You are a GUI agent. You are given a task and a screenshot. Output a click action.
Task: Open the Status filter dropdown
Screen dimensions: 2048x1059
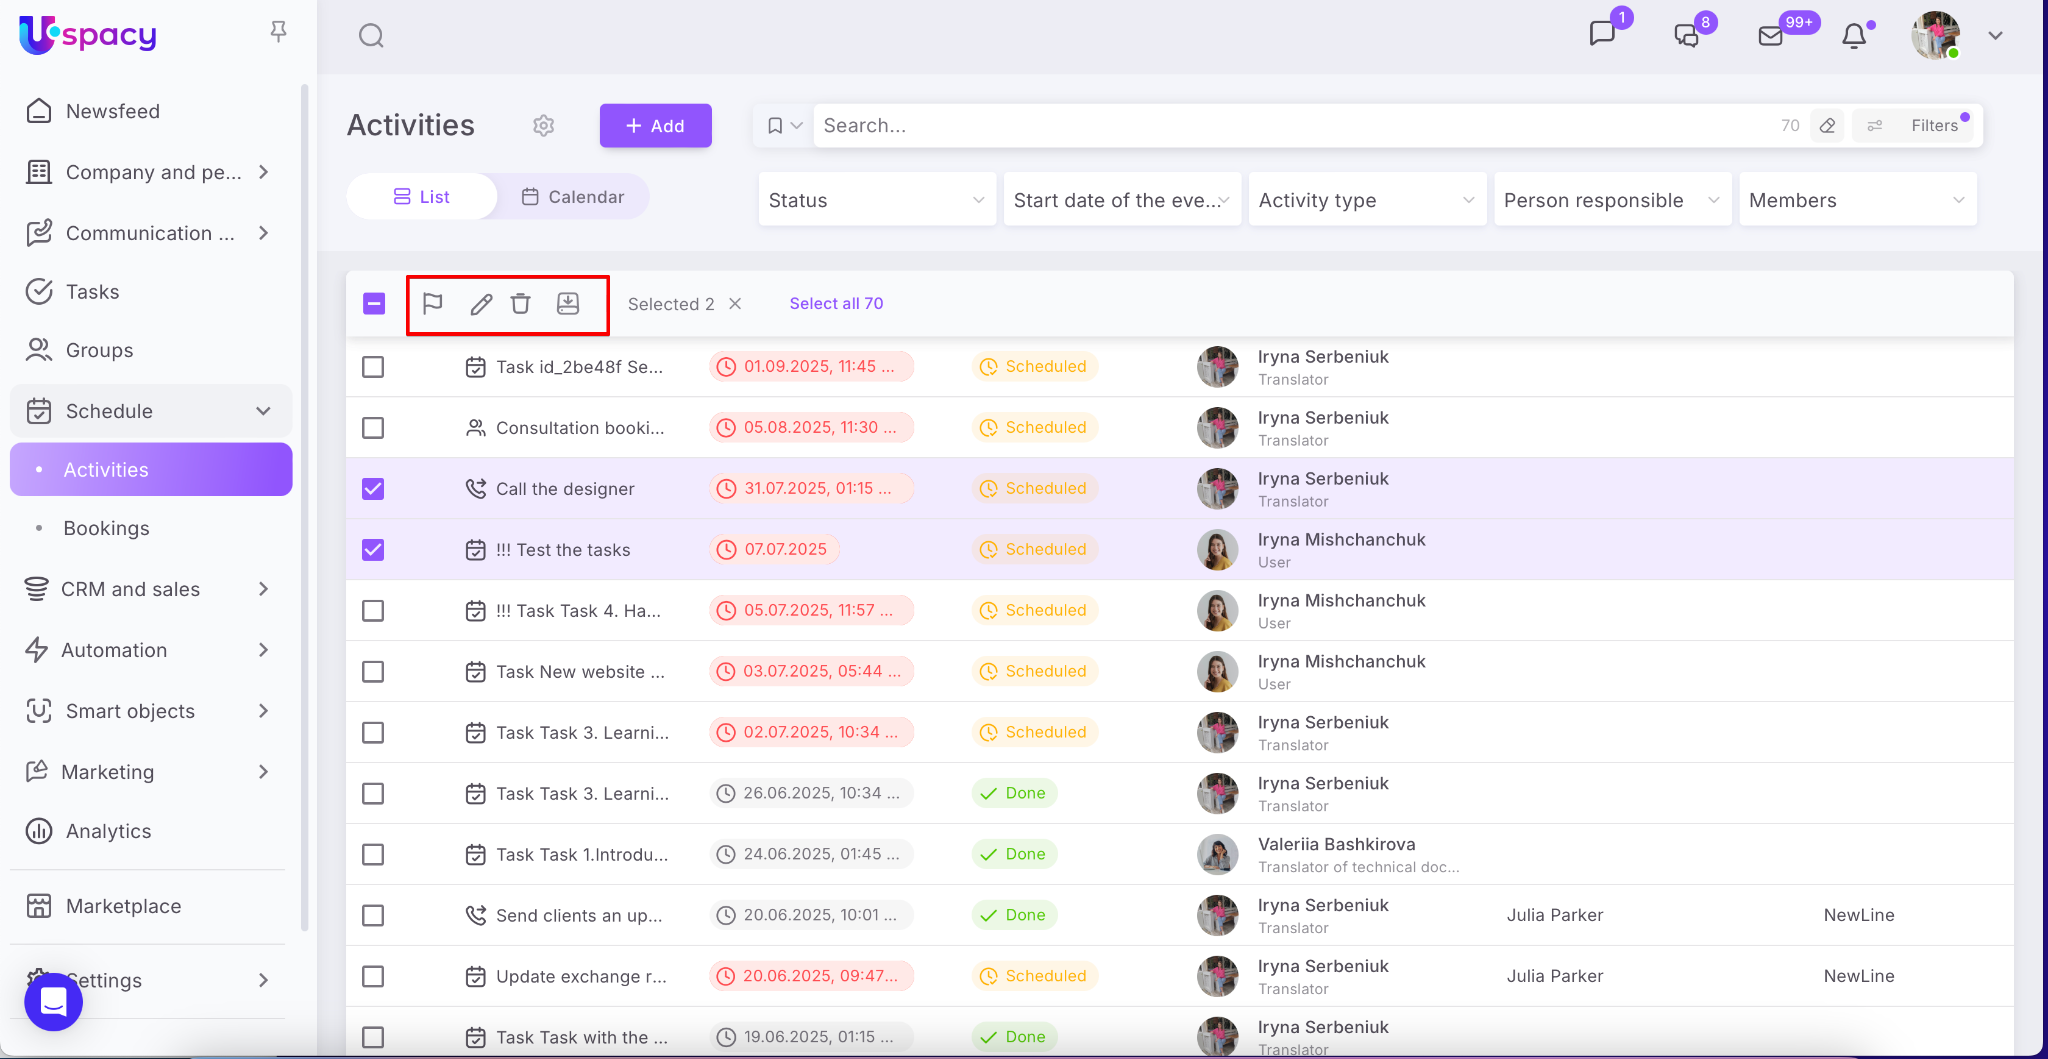[x=876, y=200]
